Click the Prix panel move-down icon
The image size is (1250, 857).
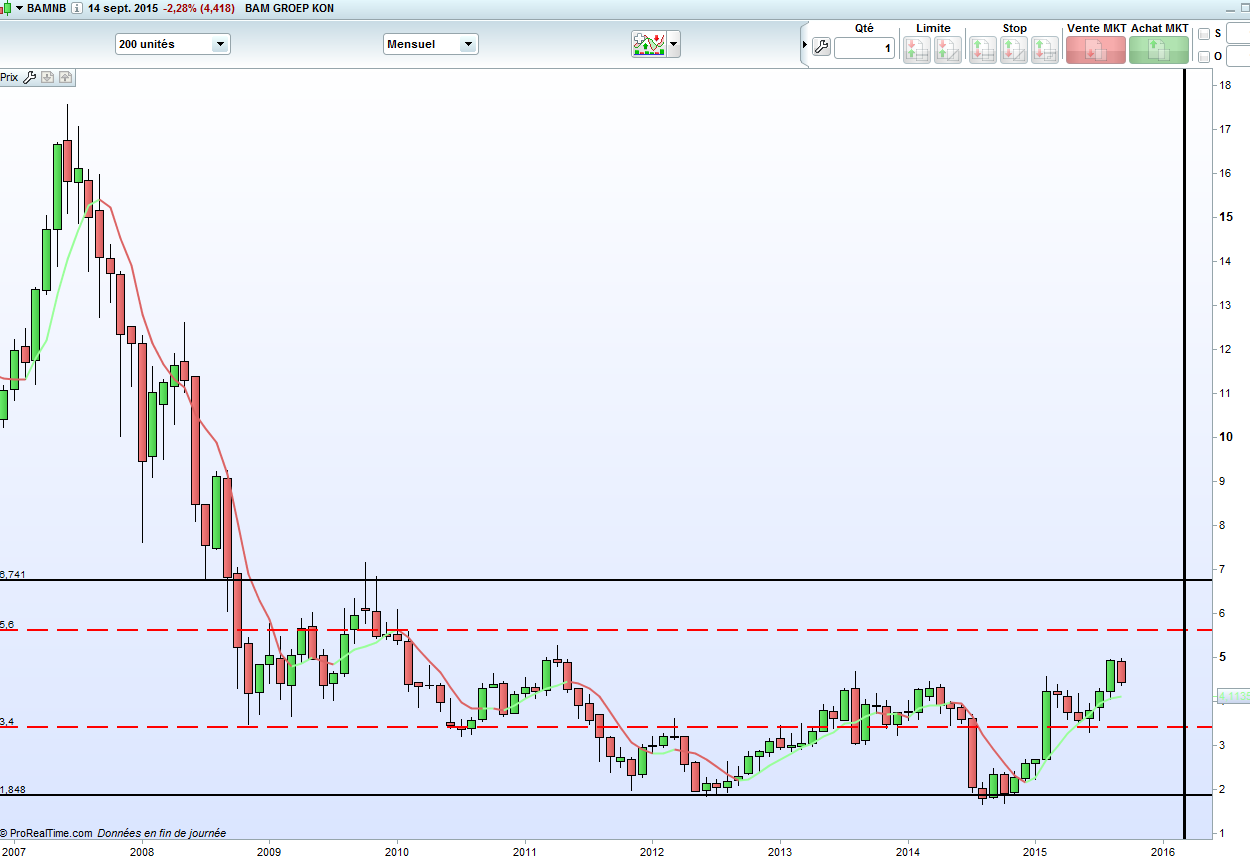(x=47, y=77)
